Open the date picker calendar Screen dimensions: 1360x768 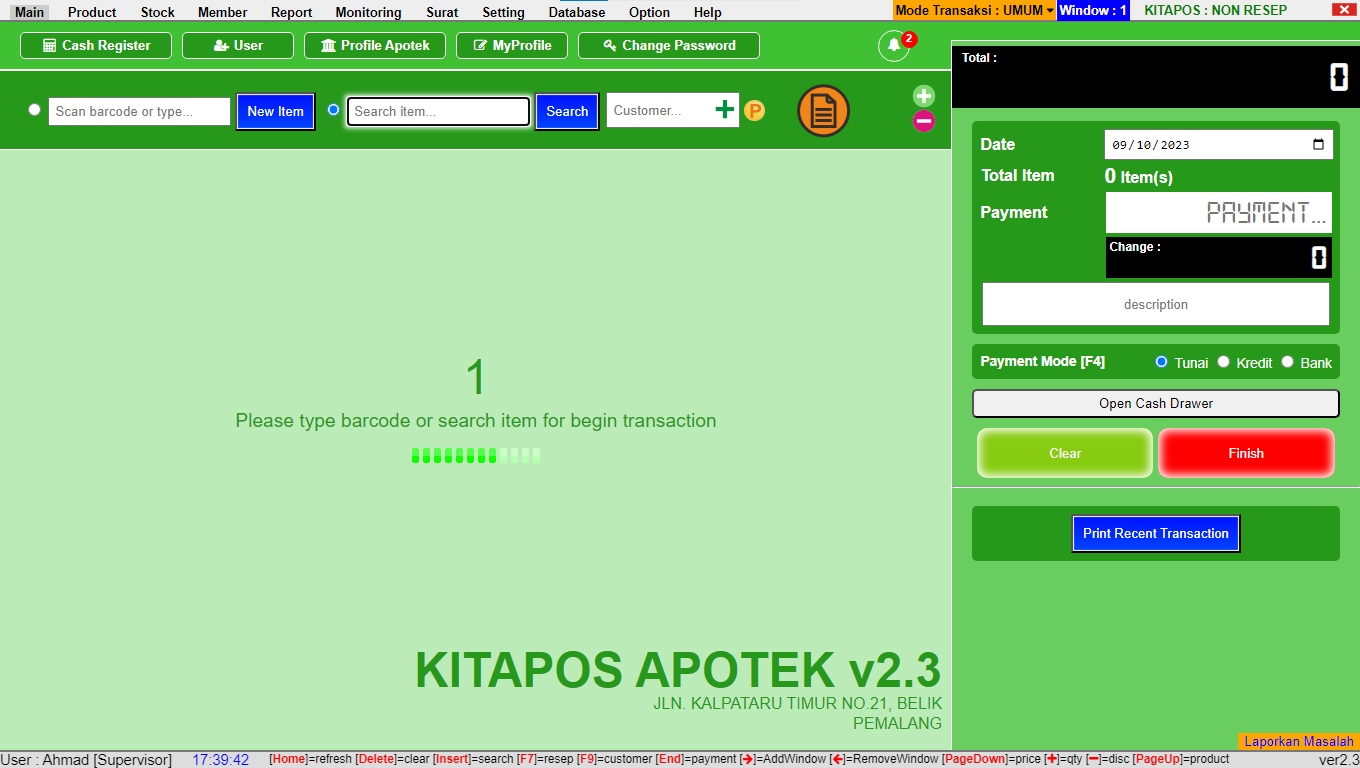click(1320, 145)
